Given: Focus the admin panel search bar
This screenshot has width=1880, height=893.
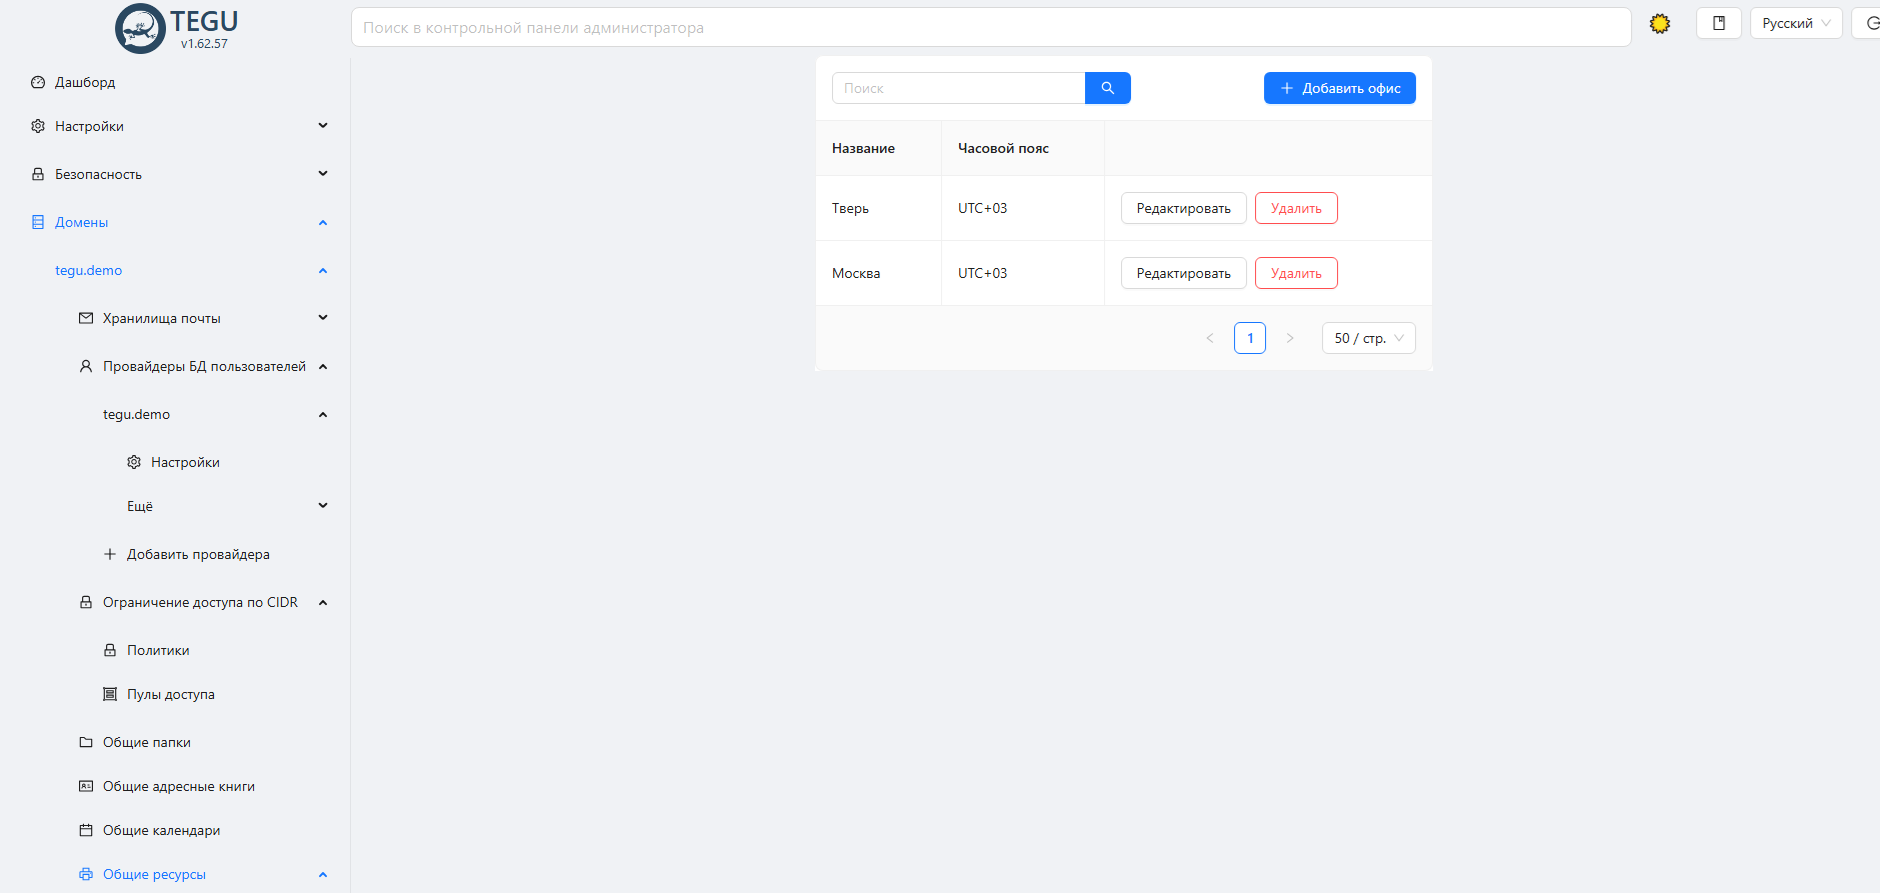Looking at the screenshot, I should point(990,28).
